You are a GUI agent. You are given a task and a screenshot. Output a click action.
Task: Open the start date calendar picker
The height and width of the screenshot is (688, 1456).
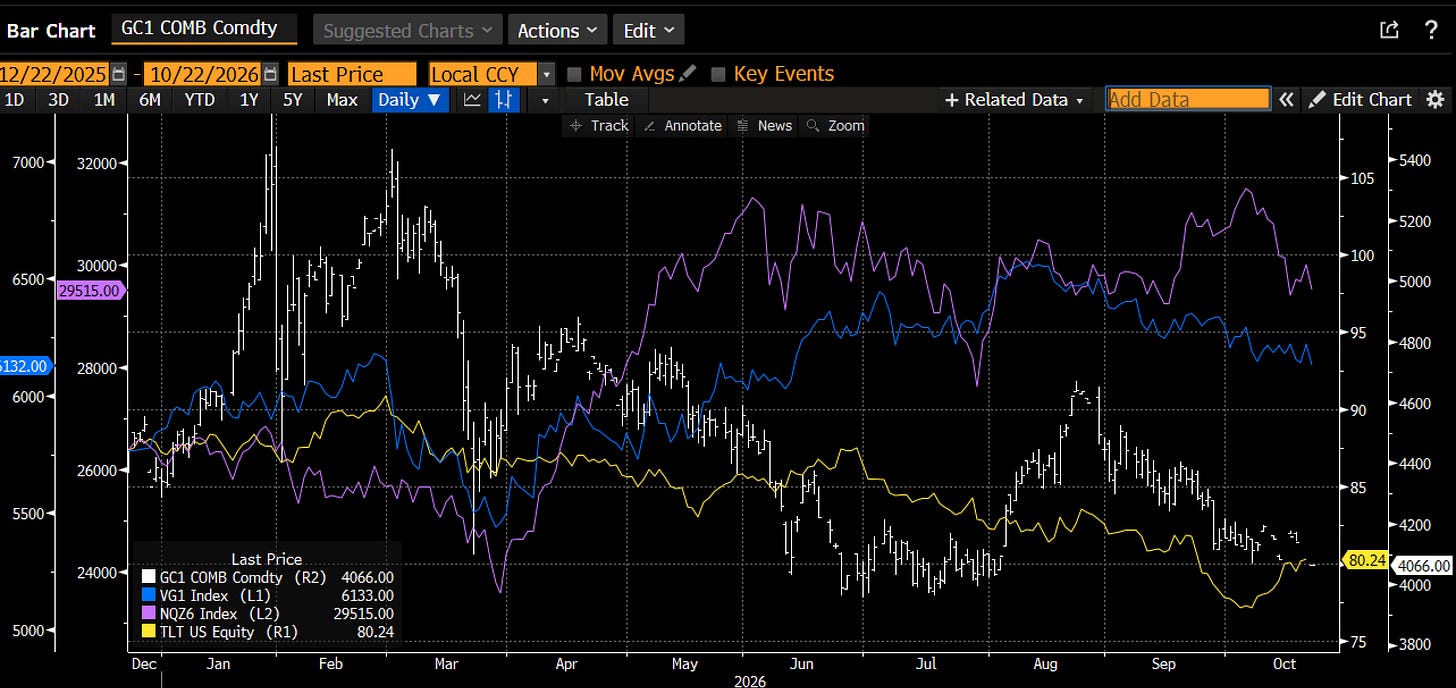click(119, 74)
